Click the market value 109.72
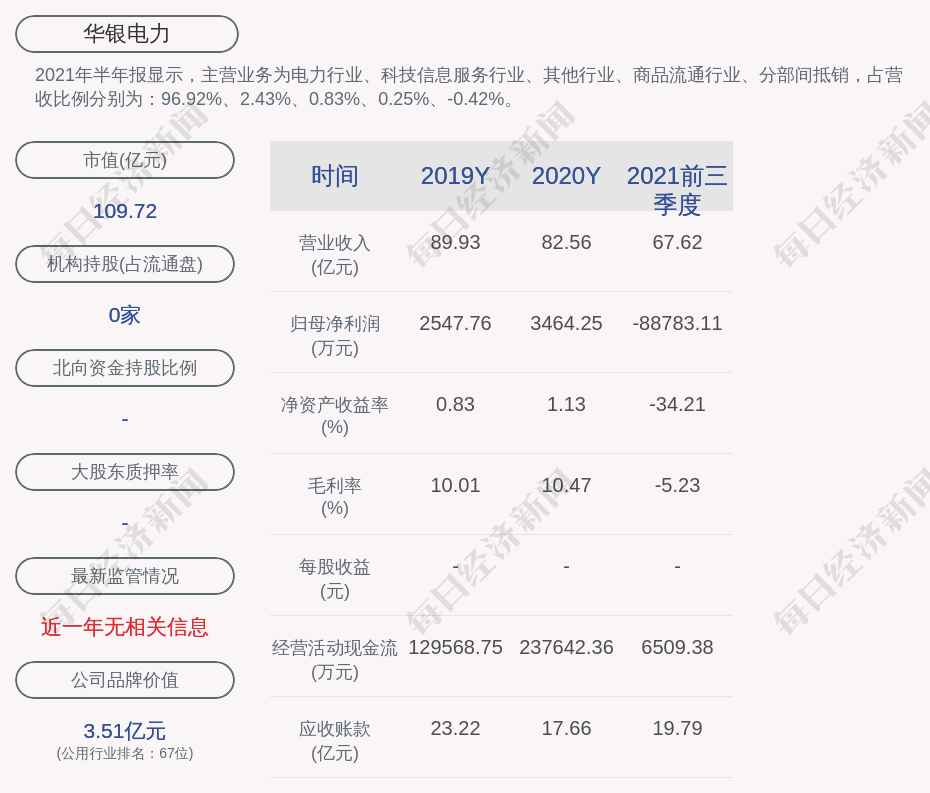930x793 pixels. pyautogui.click(x=125, y=211)
